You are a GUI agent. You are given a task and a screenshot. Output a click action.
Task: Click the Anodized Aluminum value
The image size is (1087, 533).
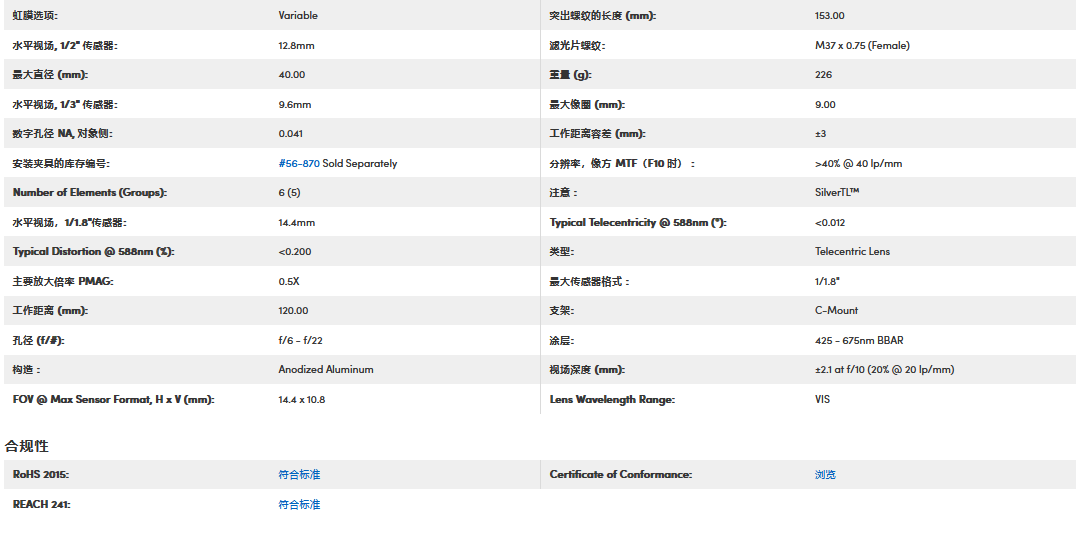pyautogui.click(x=326, y=369)
